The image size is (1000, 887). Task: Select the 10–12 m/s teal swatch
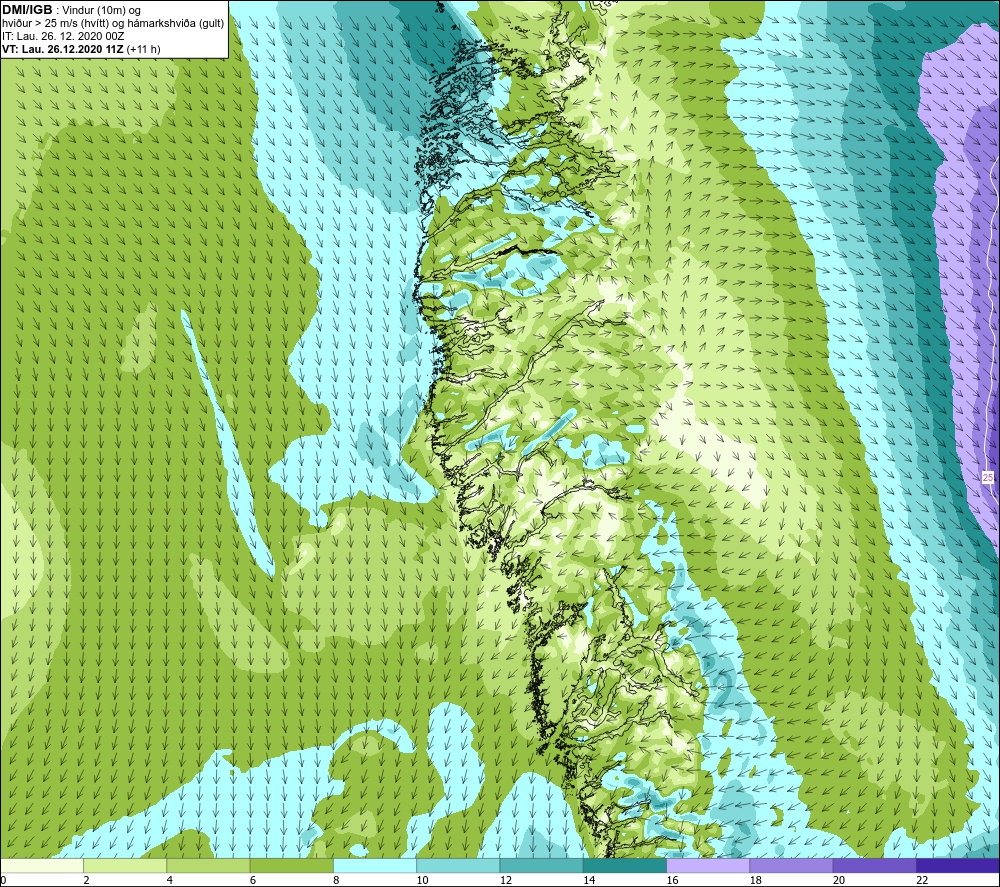[458, 865]
